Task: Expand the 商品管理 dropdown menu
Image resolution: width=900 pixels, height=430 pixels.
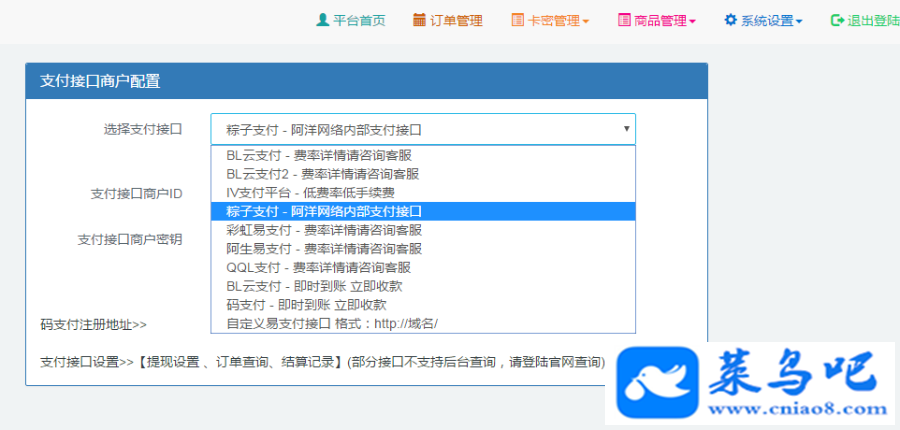Action: tap(657, 21)
